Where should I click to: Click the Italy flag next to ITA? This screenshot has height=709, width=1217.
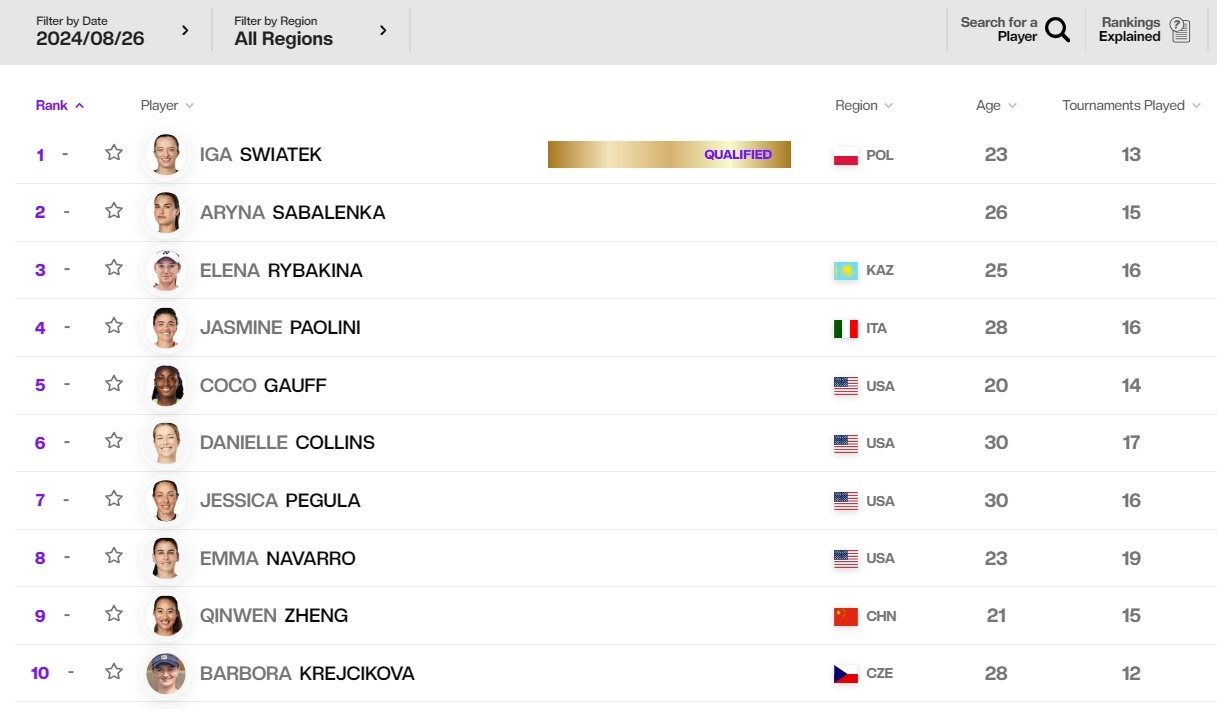click(846, 328)
